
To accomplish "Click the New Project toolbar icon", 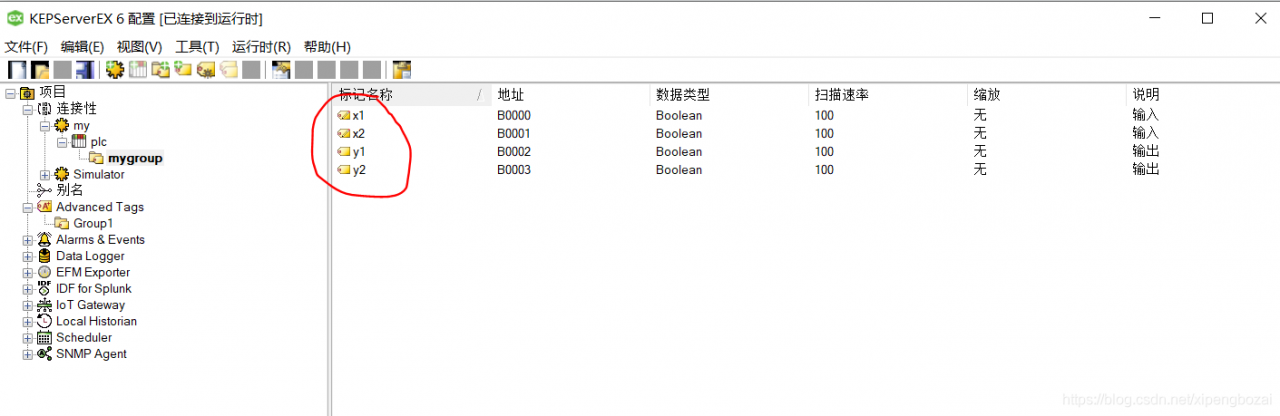I will [x=17, y=69].
